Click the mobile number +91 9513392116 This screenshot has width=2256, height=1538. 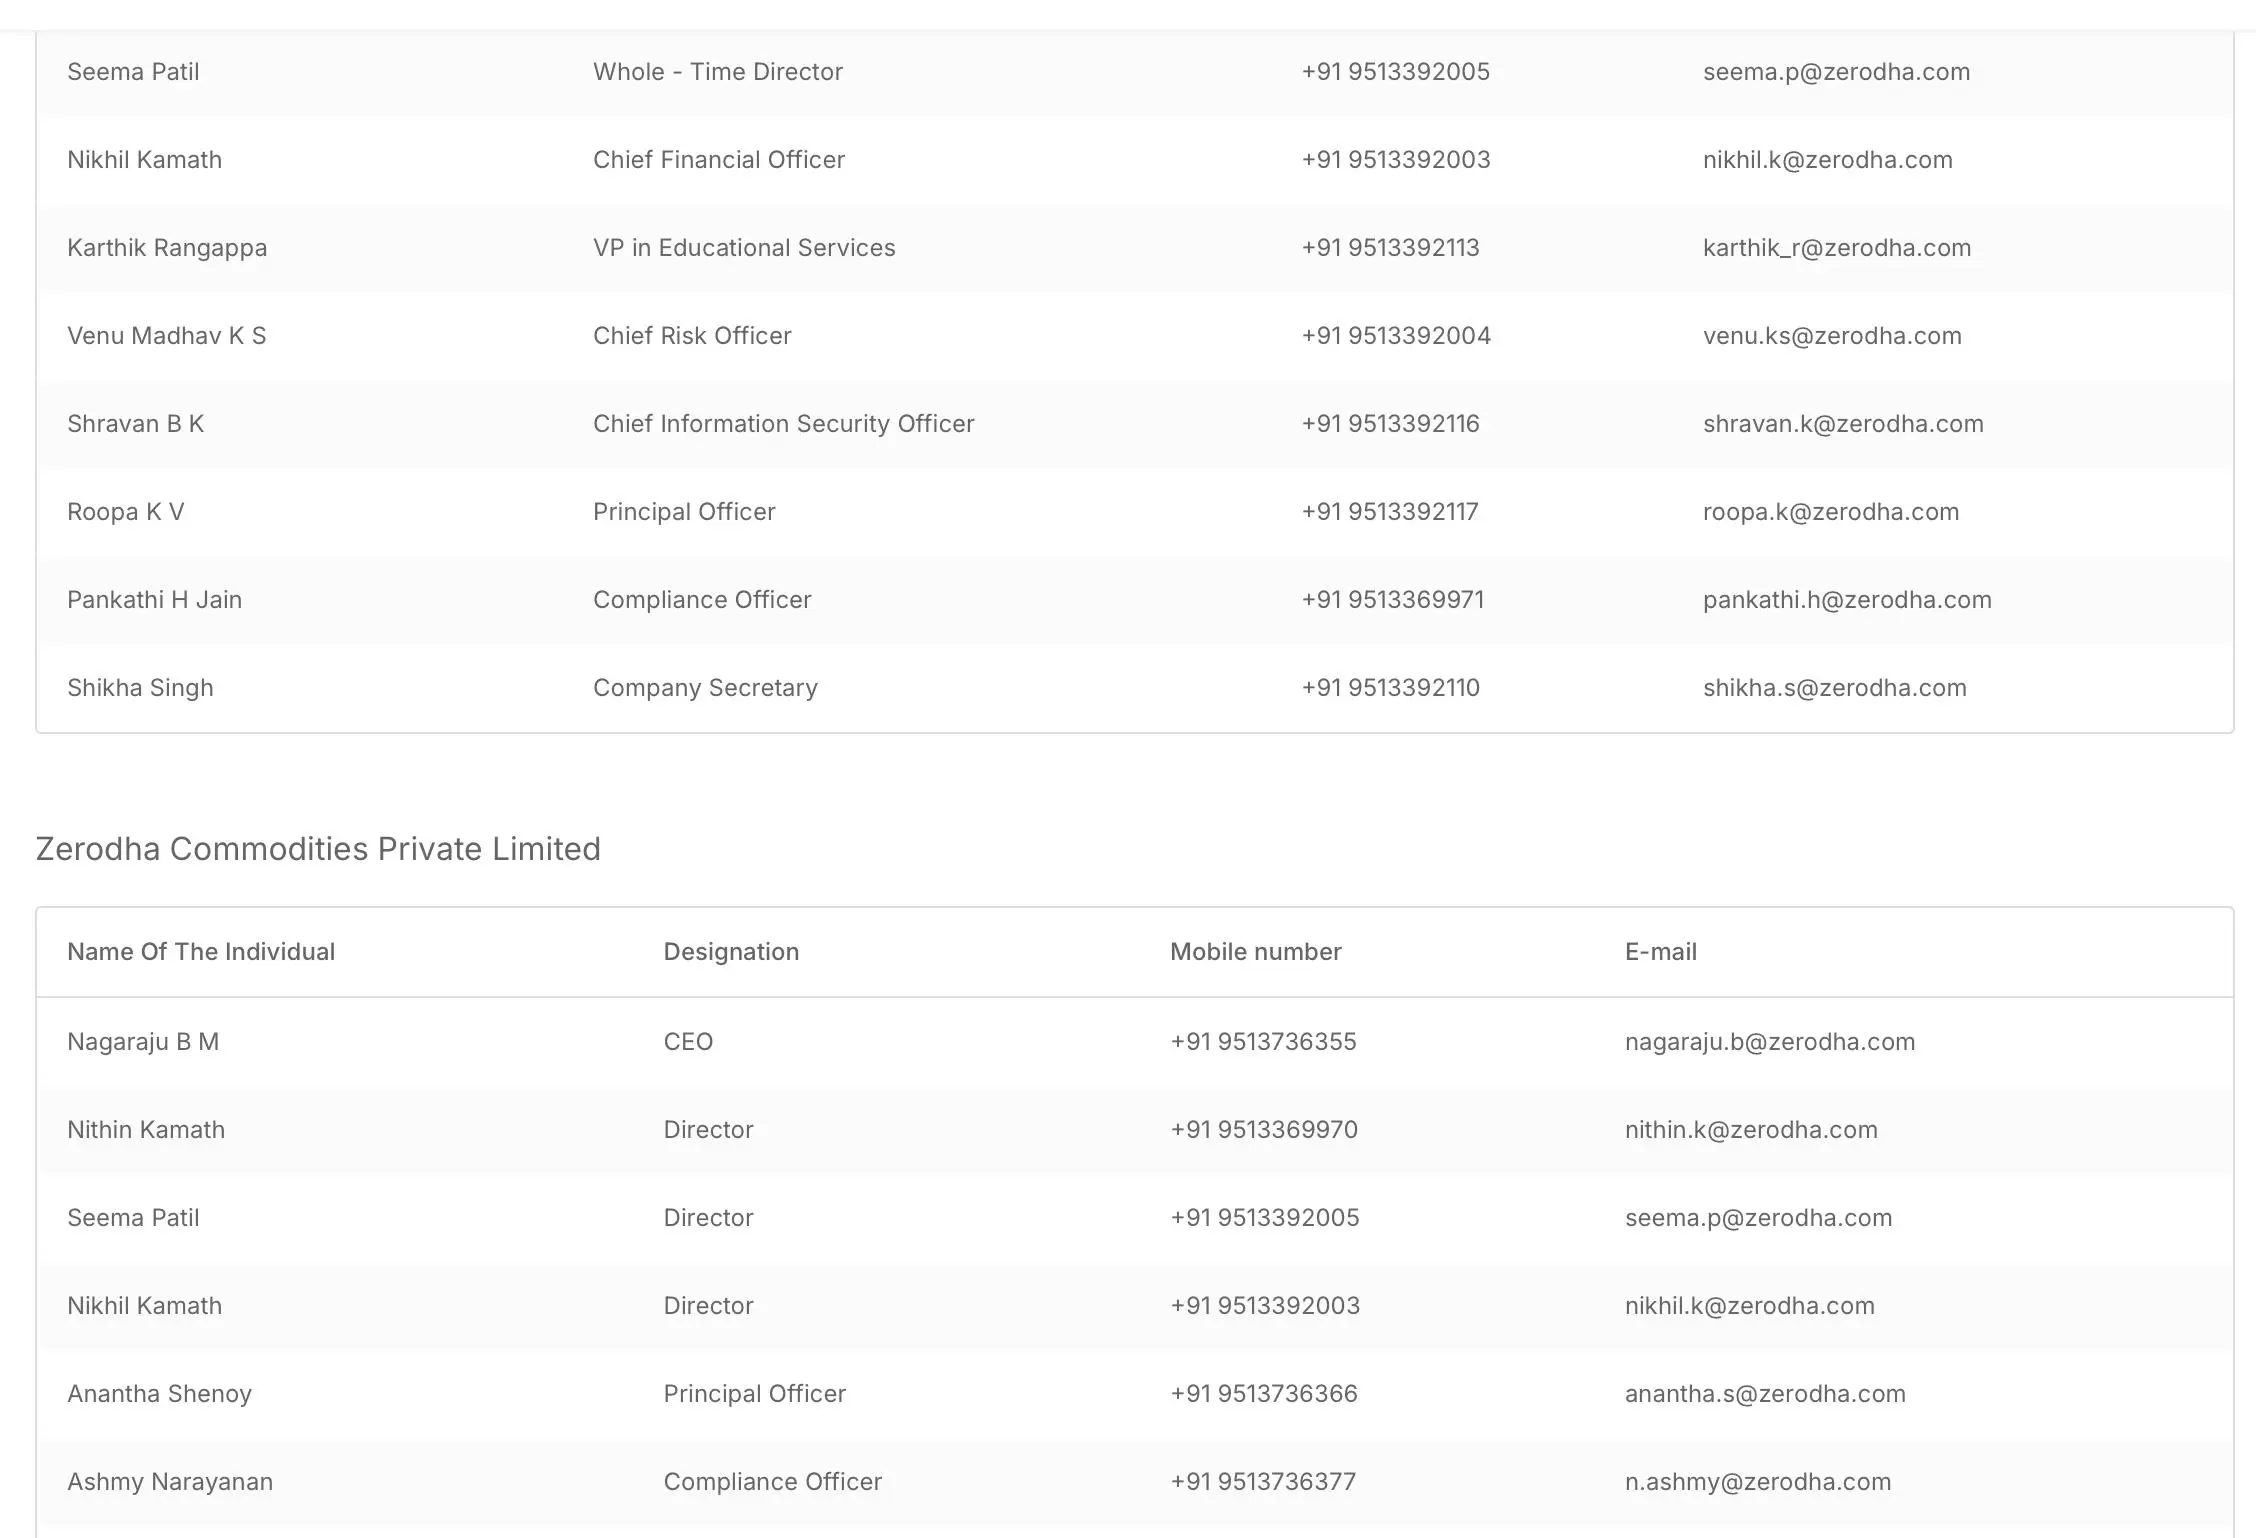click(x=1391, y=424)
